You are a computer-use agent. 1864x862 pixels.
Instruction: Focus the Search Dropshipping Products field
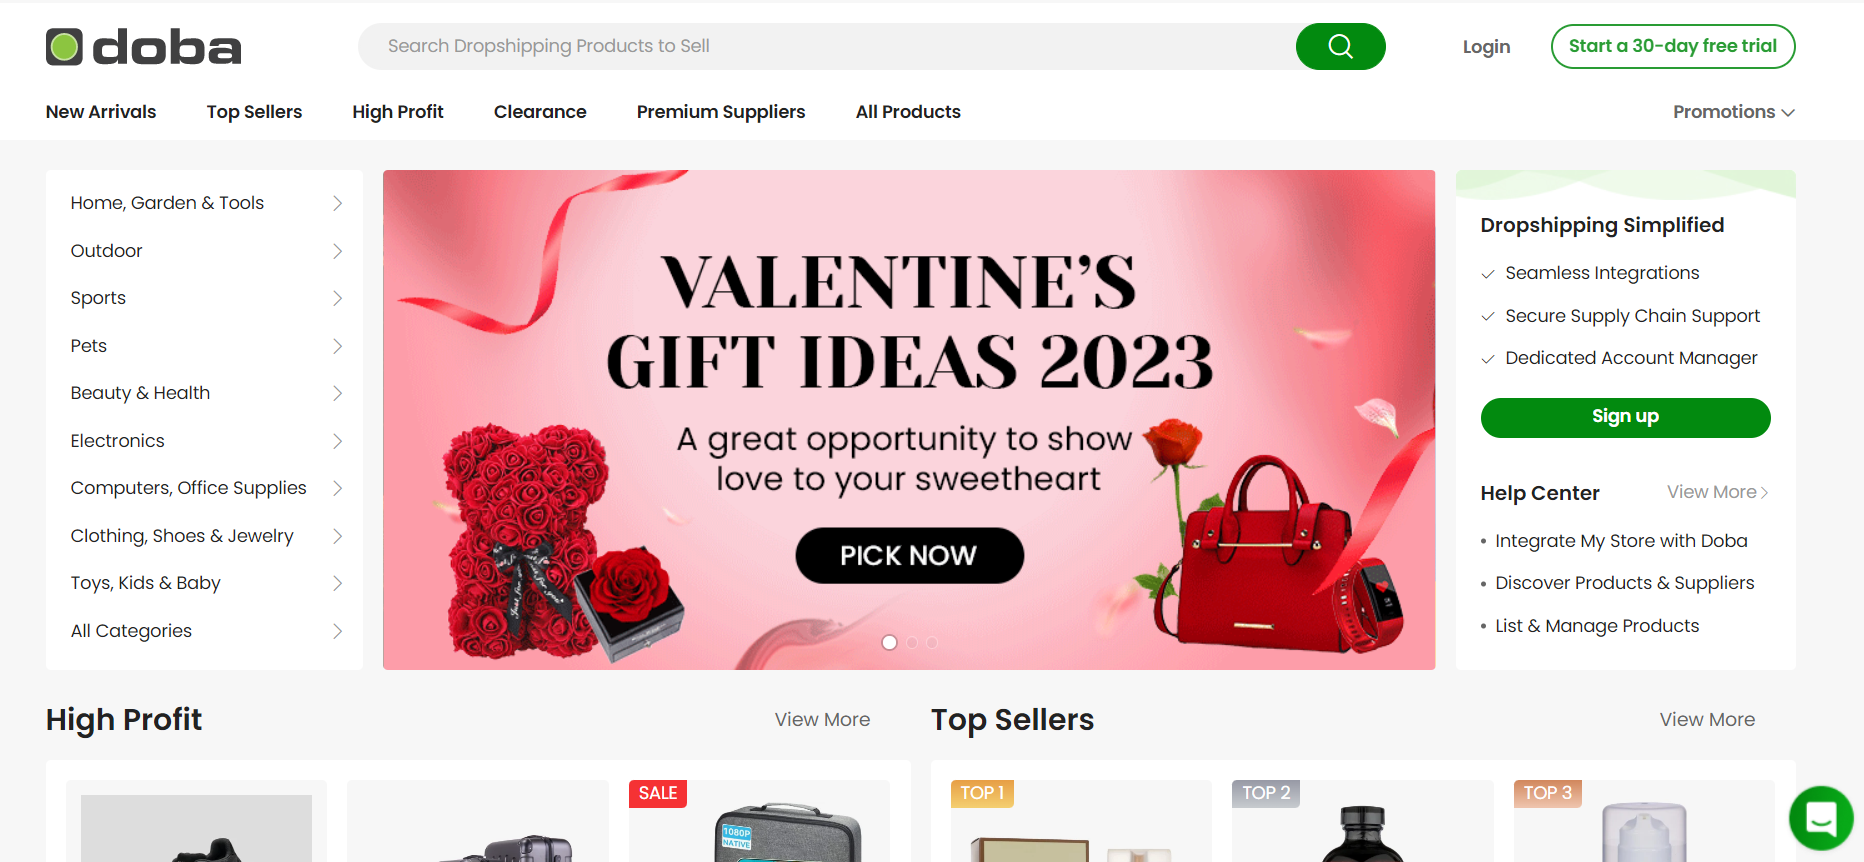[827, 46]
